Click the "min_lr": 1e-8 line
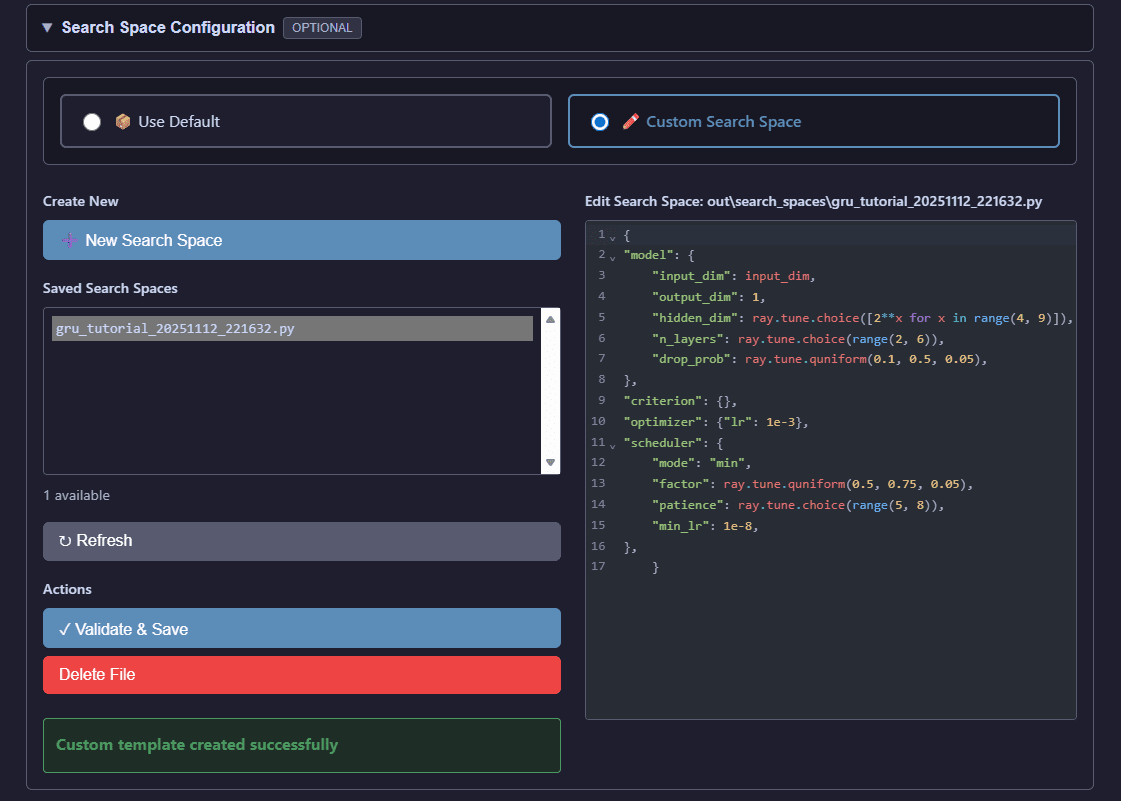 point(705,526)
